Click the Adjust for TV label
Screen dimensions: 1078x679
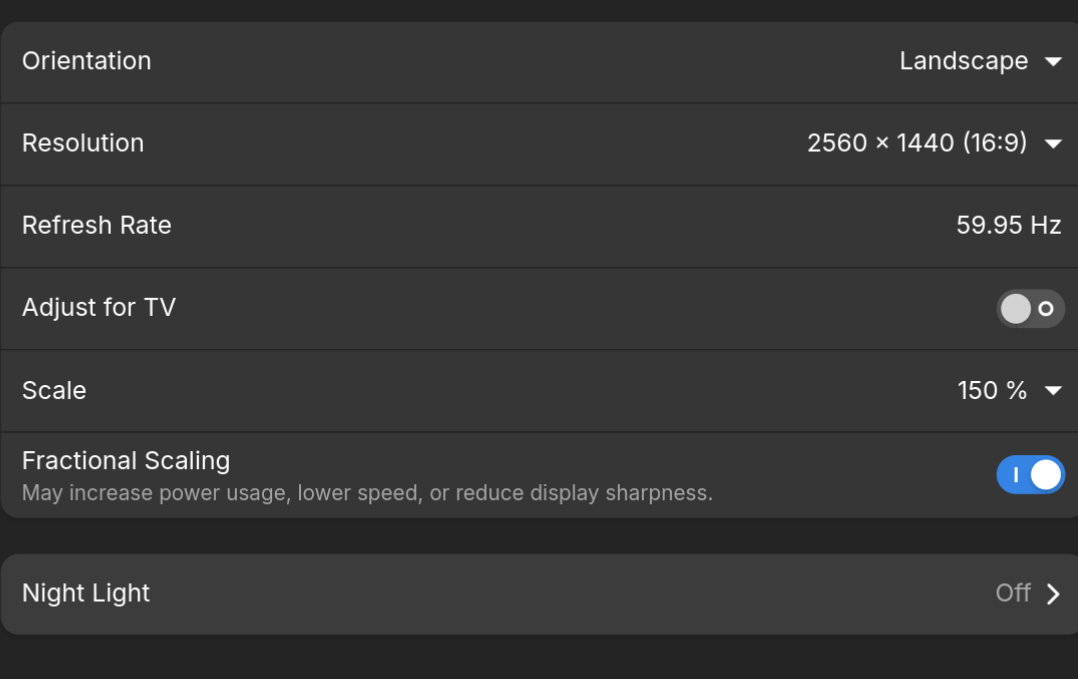tap(99, 307)
